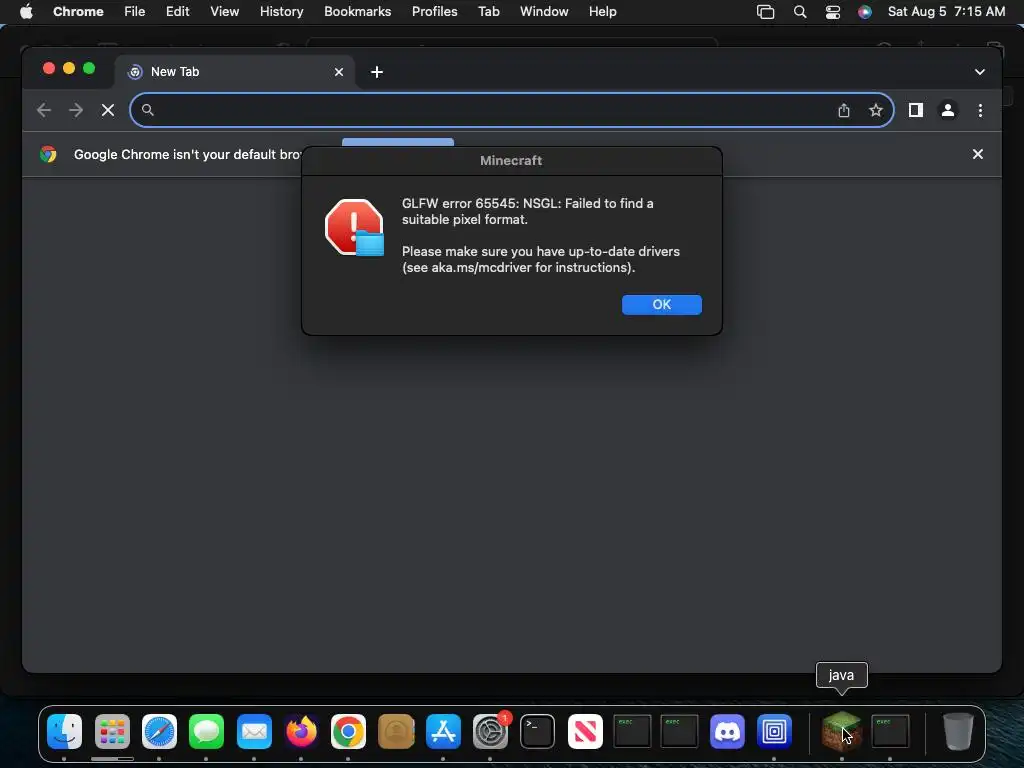This screenshot has width=1024, height=768.
Task: Open Apple News from the dock
Action: click(x=585, y=731)
